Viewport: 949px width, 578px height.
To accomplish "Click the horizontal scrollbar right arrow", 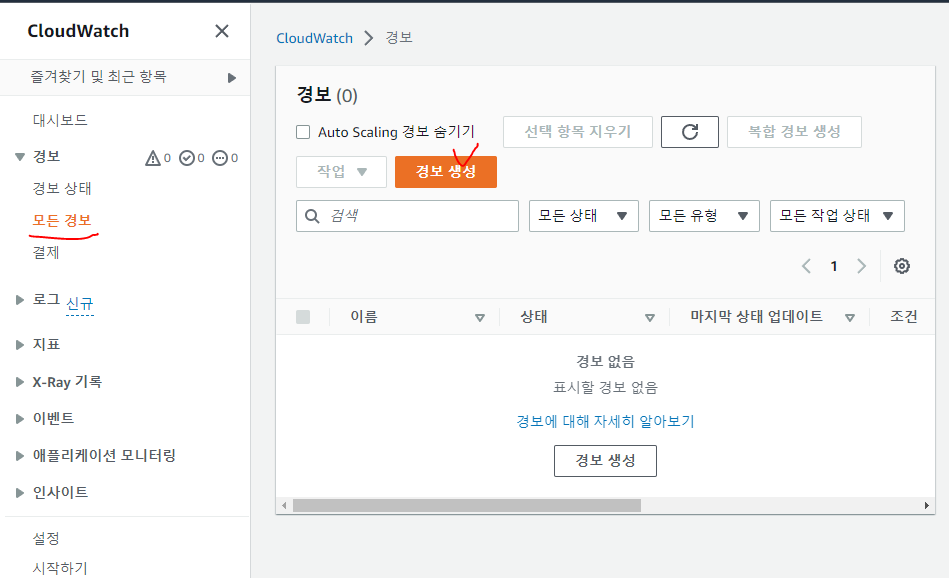I will pyautogui.click(x=927, y=505).
